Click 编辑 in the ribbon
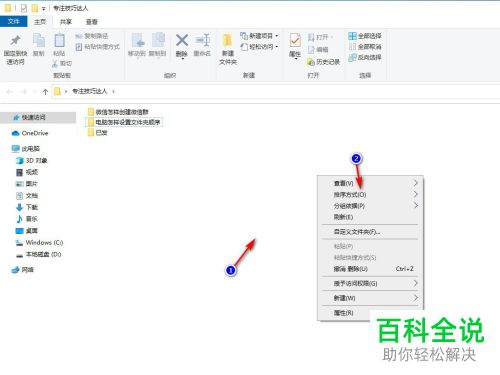Viewport: 500px width, 375px height. pyautogui.click(x=318, y=49)
